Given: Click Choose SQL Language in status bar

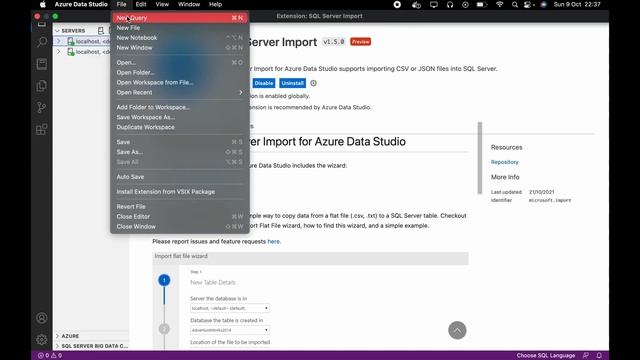Looking at the screenshot, I should tap(546, 356).
